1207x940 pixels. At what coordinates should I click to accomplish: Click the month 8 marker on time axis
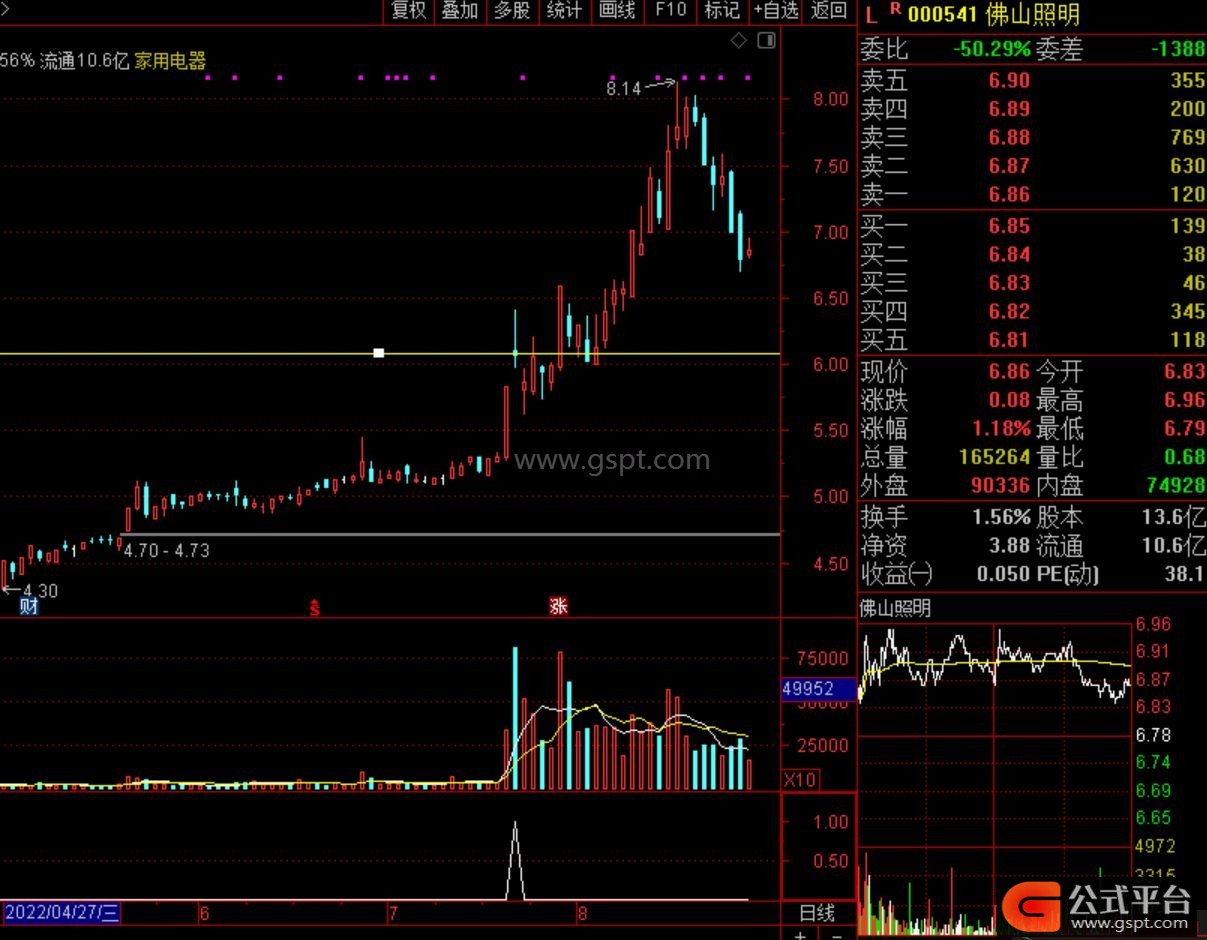tap(581, 913)
